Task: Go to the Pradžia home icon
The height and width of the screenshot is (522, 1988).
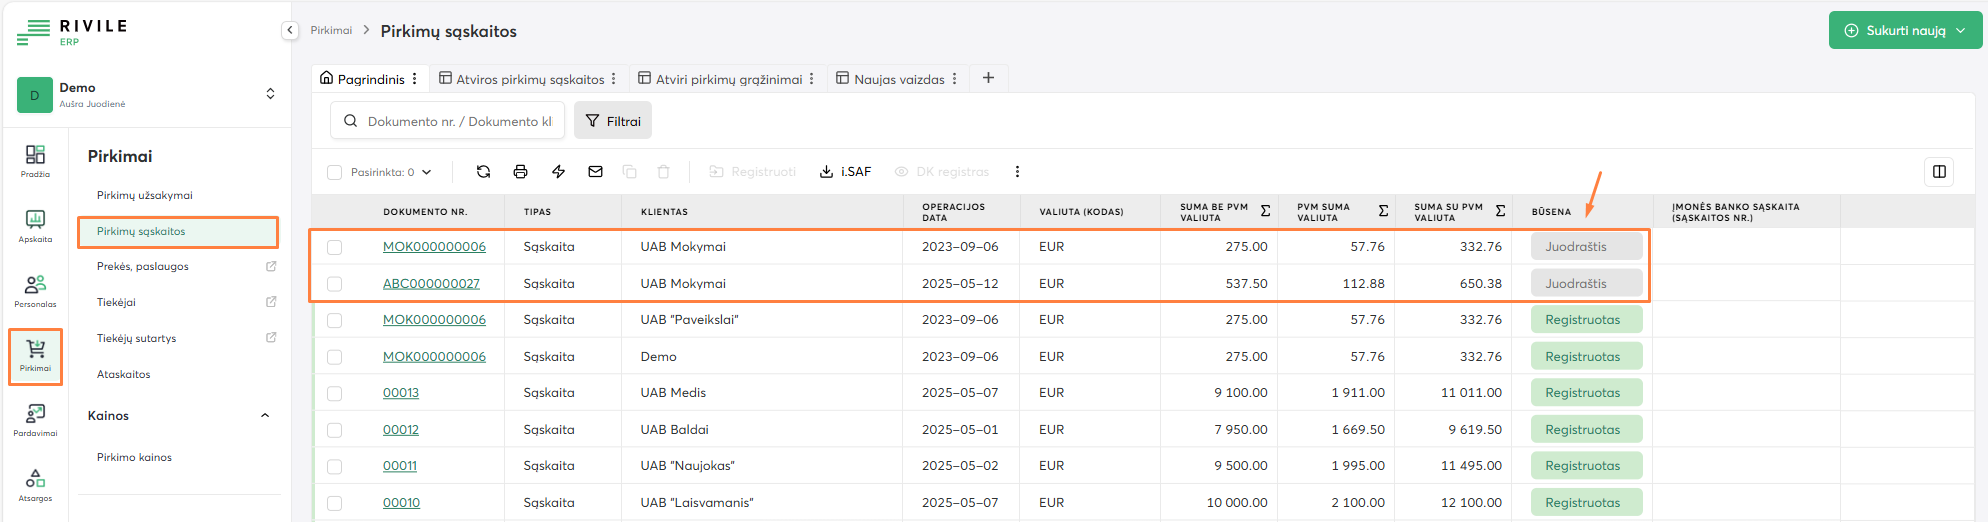Action: click(35, 160)
